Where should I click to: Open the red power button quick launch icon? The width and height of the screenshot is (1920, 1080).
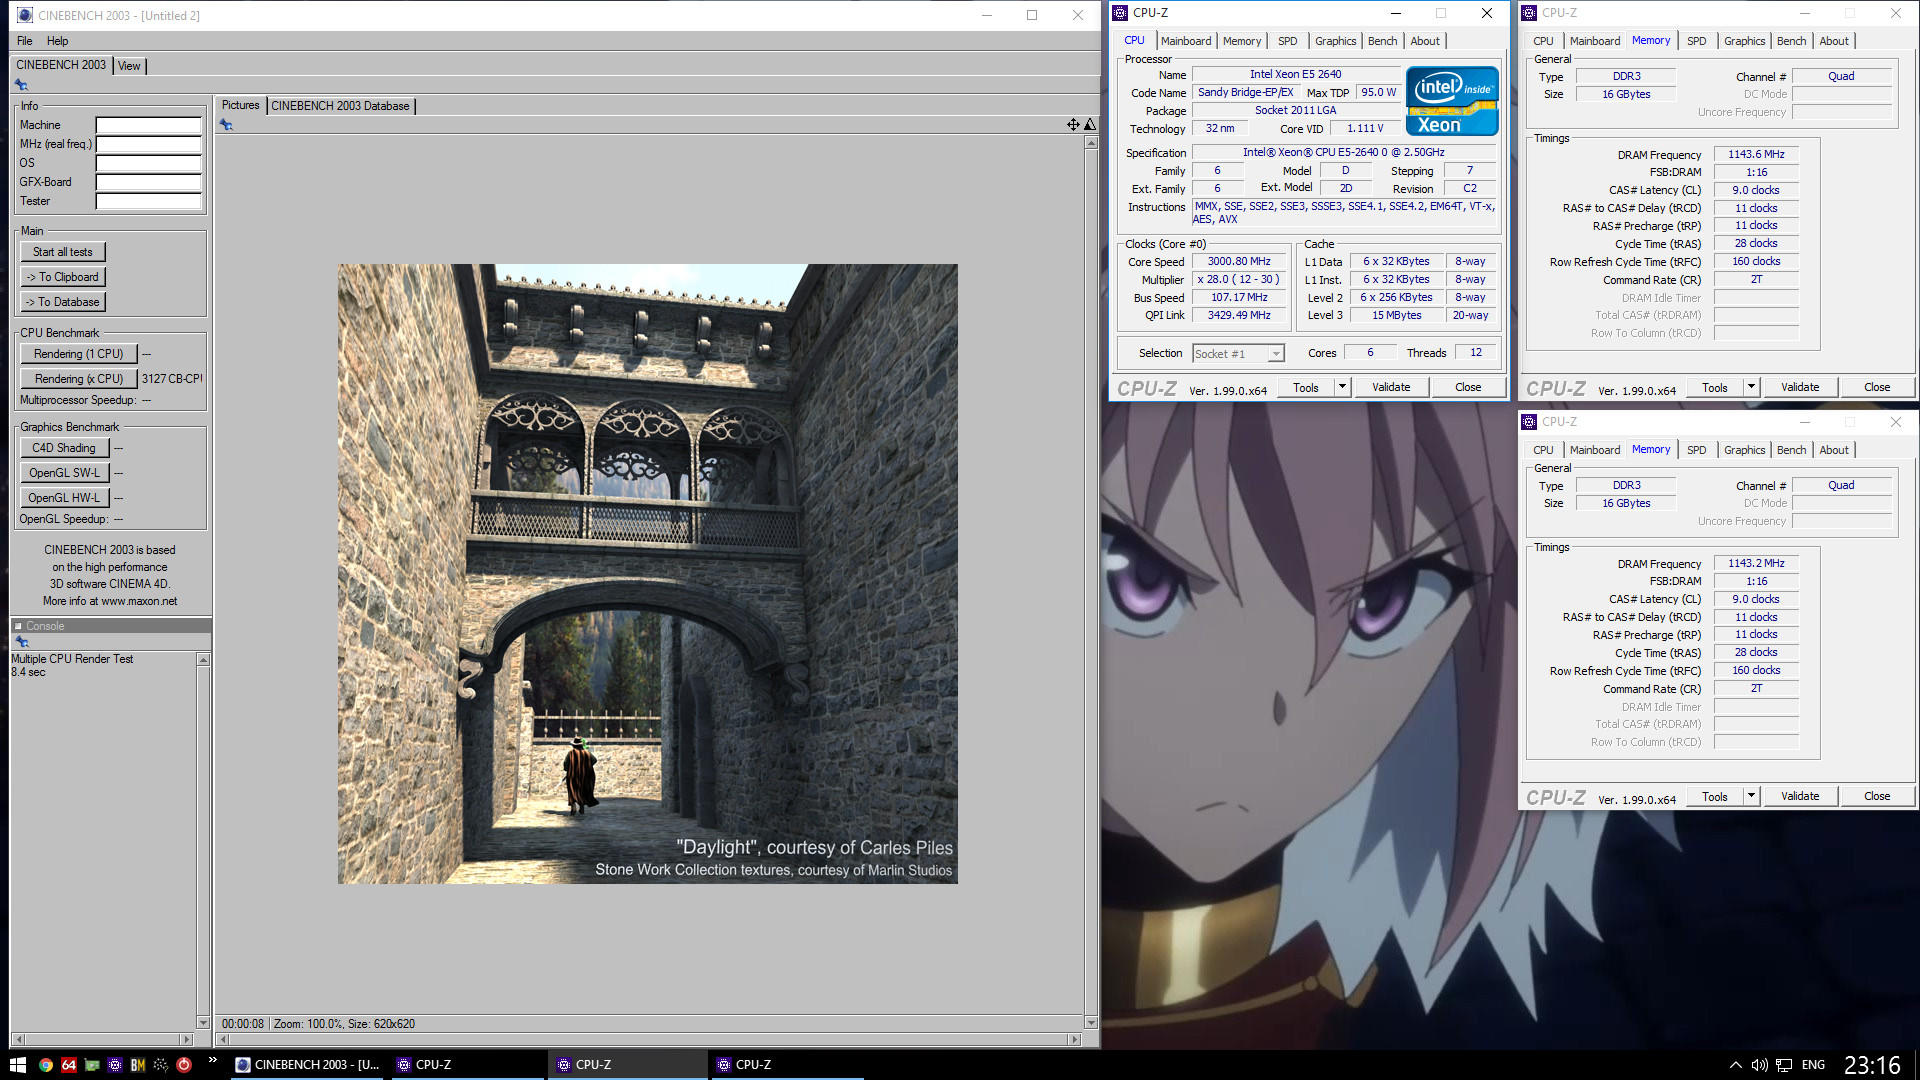(184, 1065)
